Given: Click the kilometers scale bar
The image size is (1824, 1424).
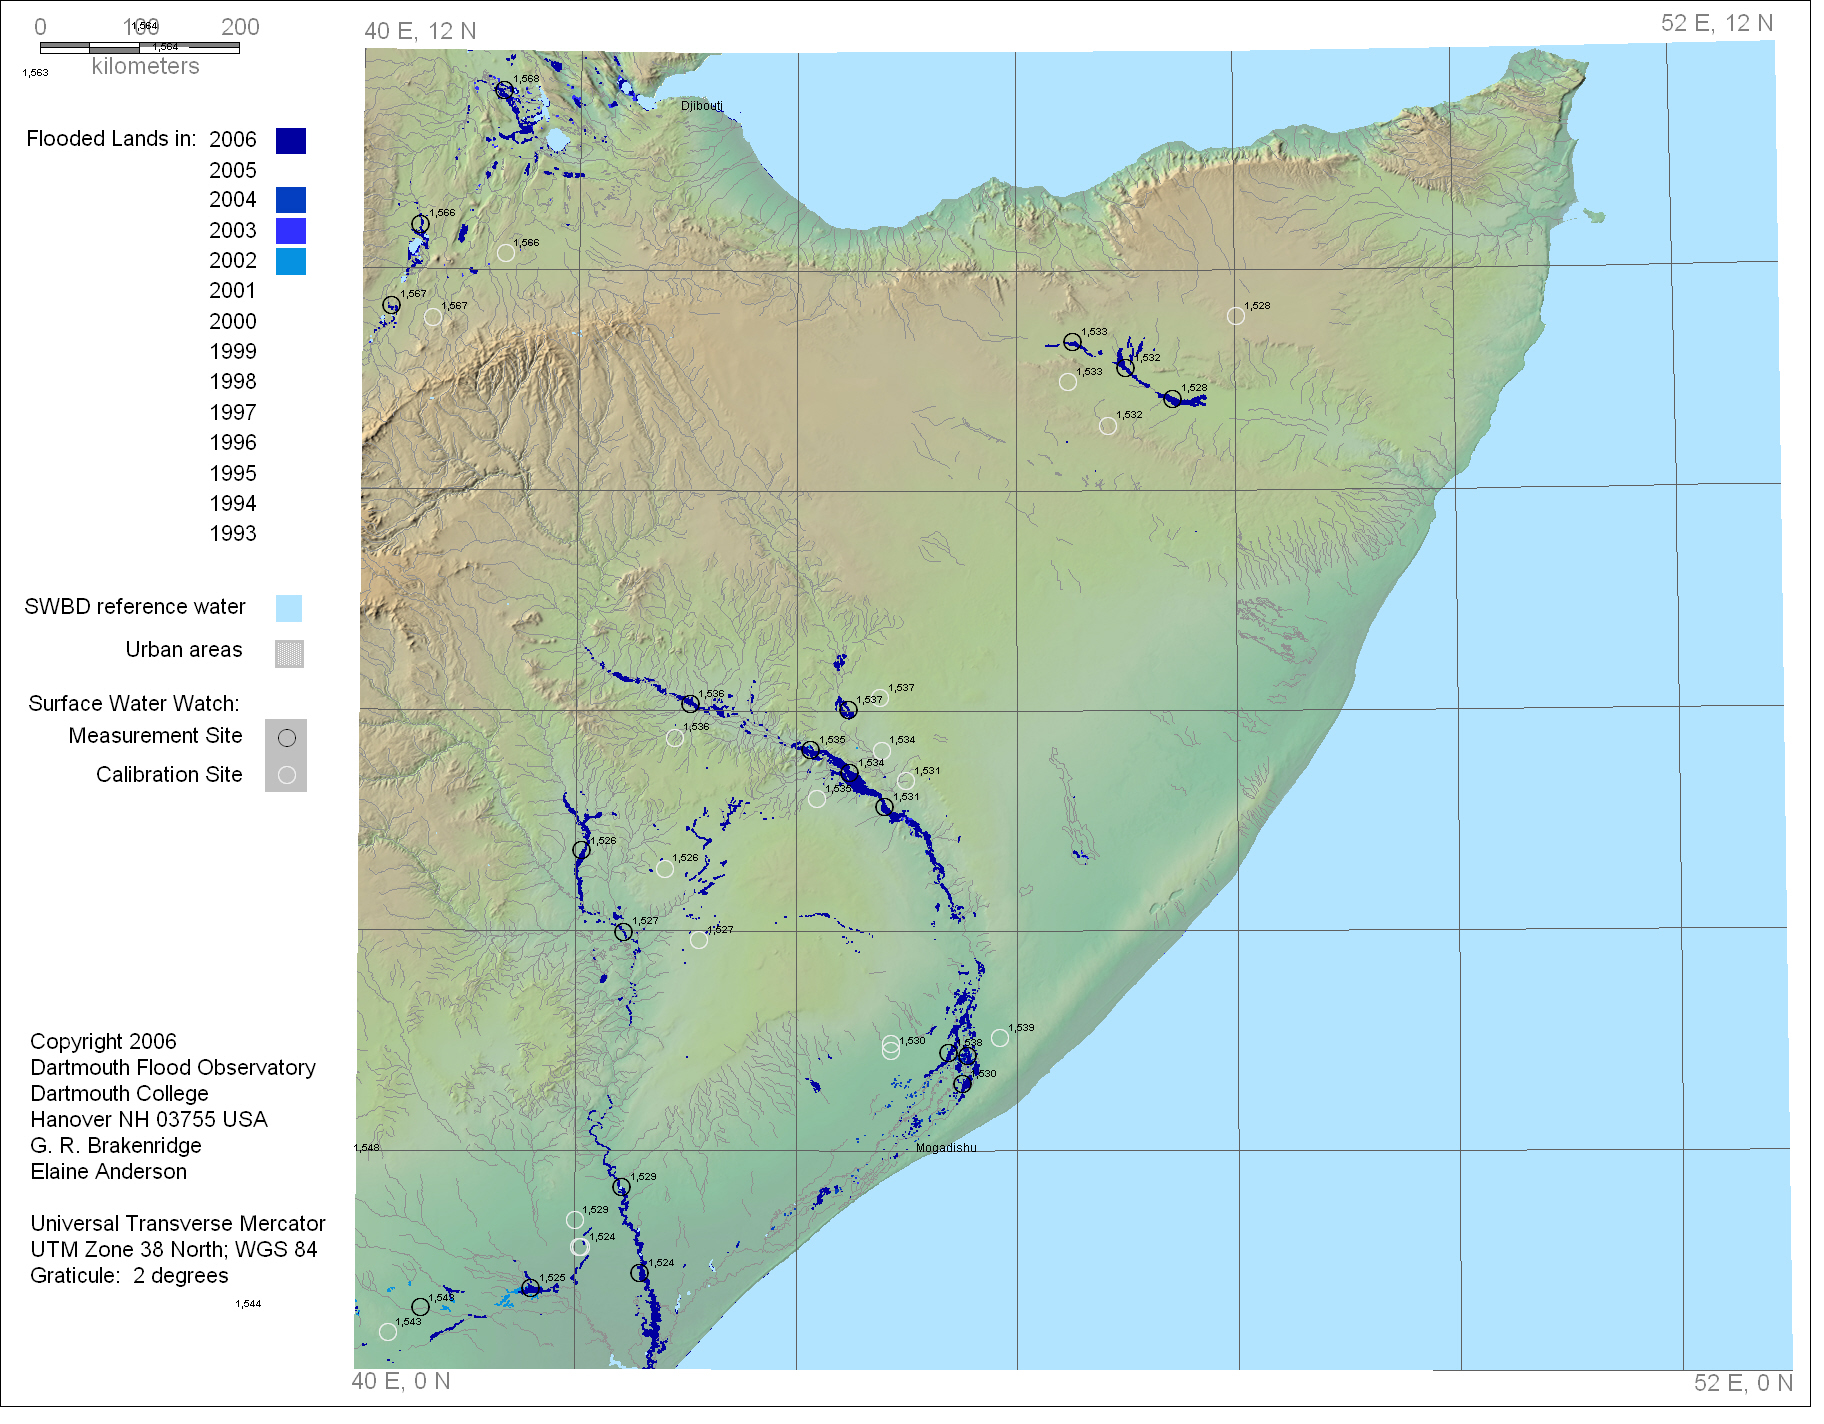Looking at the screenshot, I should (x=140, y=47).
